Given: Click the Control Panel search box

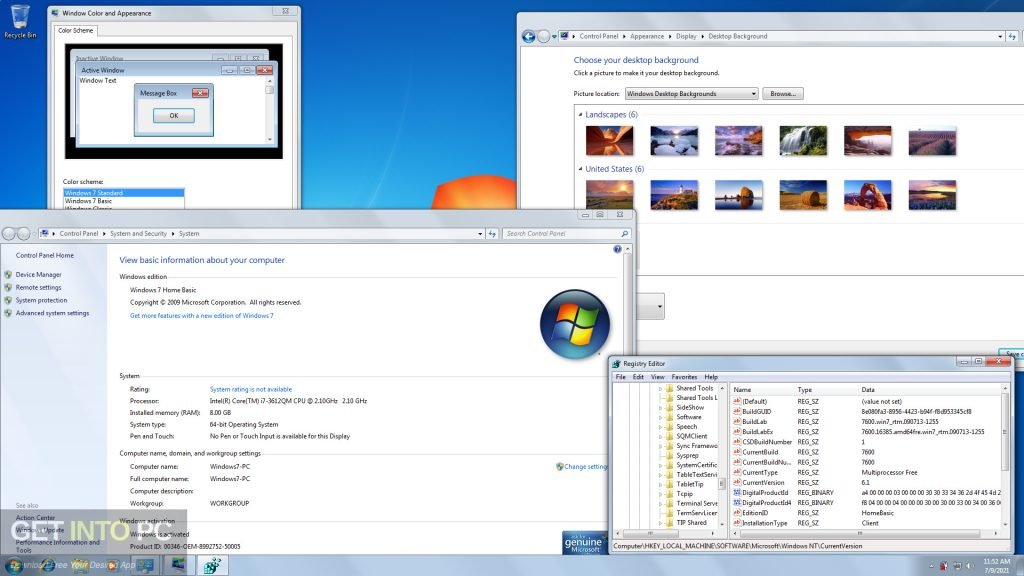Looking at the screenshot, I should pyautogui.click(x=565, y=233).
